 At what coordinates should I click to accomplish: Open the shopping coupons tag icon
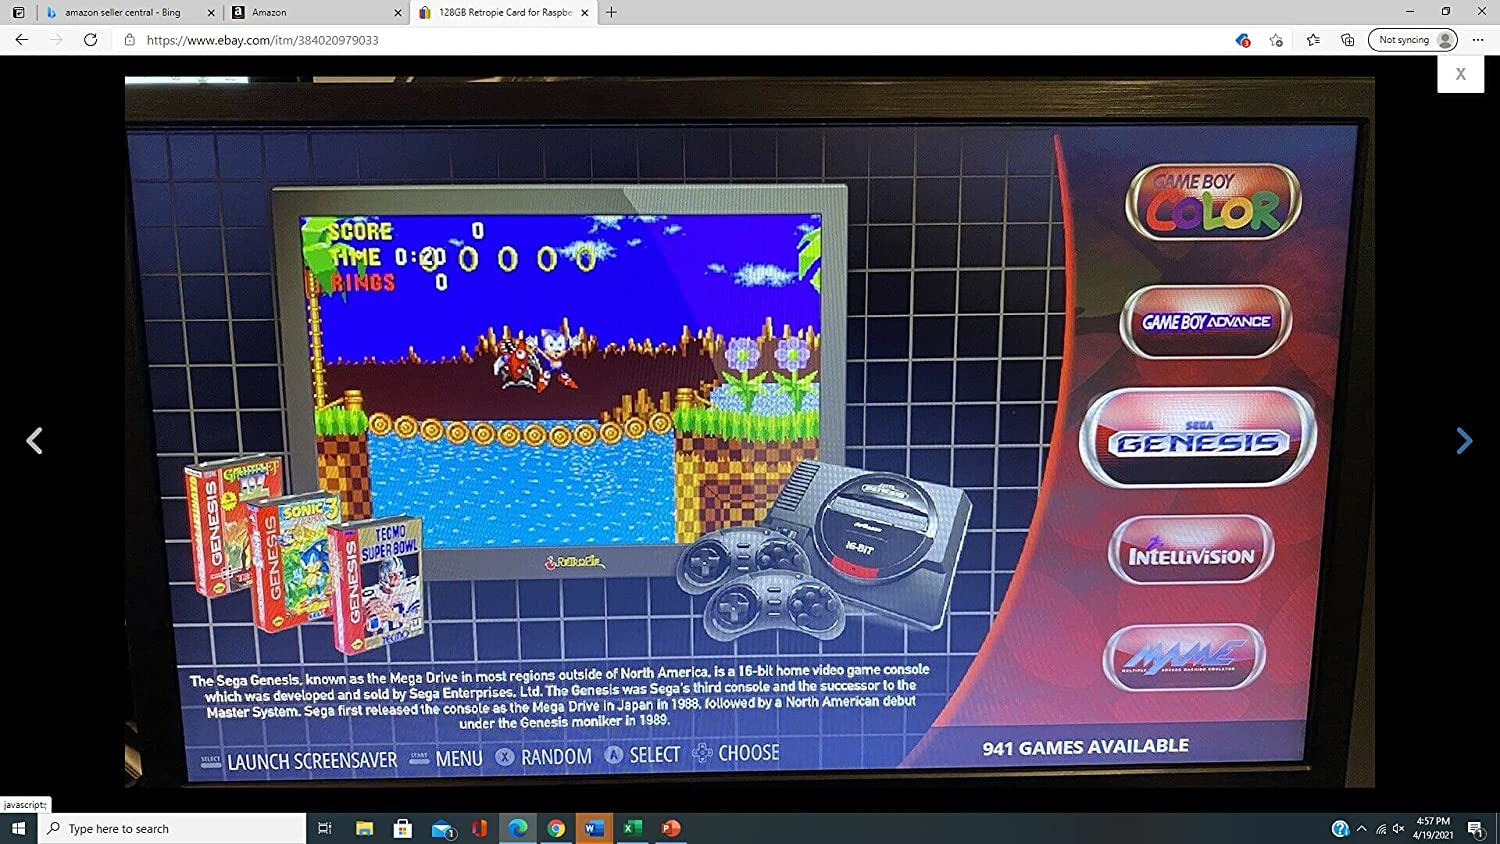tap(1243, 40)
